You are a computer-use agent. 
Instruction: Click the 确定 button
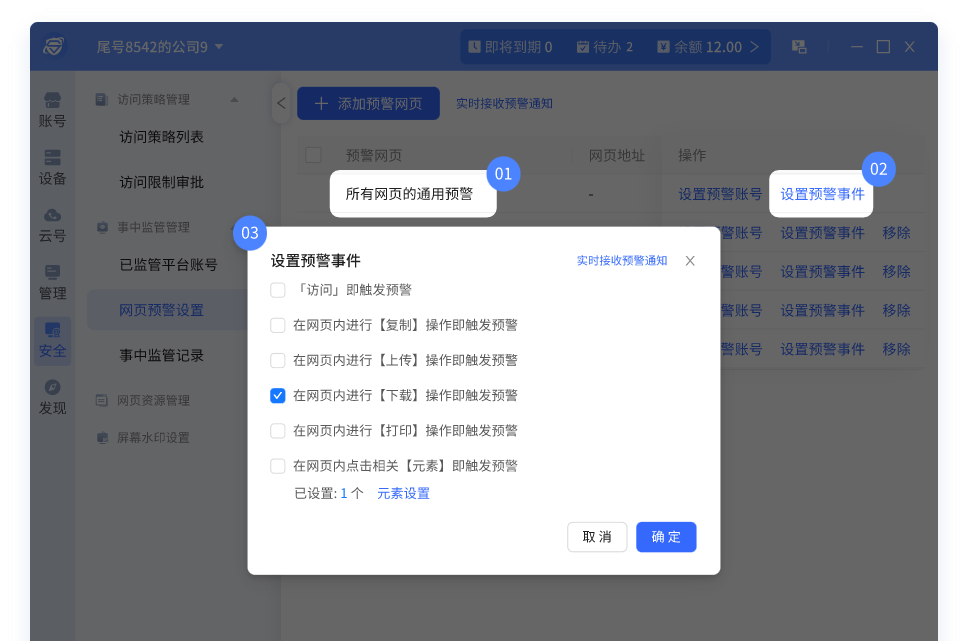coord(666,537)
